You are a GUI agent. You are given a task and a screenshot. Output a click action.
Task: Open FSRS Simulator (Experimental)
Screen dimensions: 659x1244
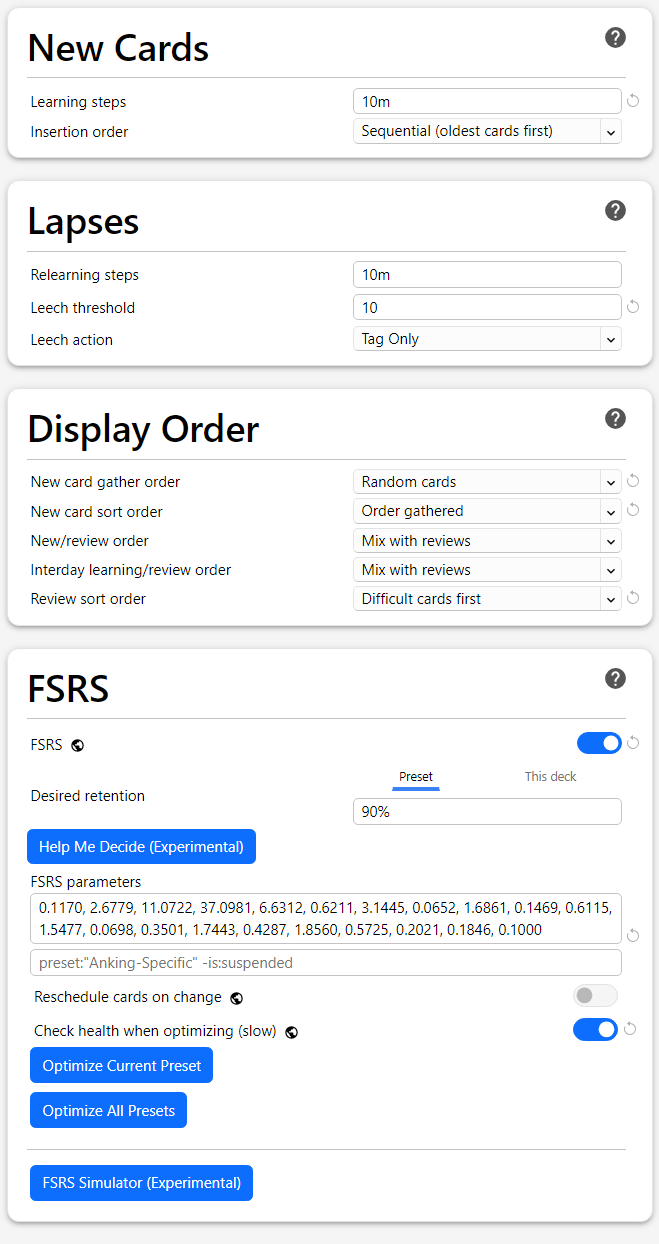(141, 1183)
